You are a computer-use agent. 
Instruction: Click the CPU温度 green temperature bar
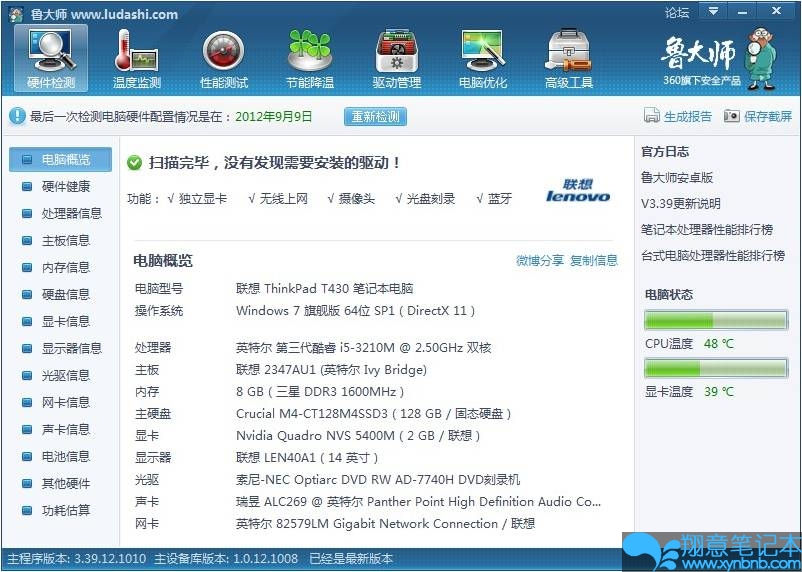click(715, 320)
